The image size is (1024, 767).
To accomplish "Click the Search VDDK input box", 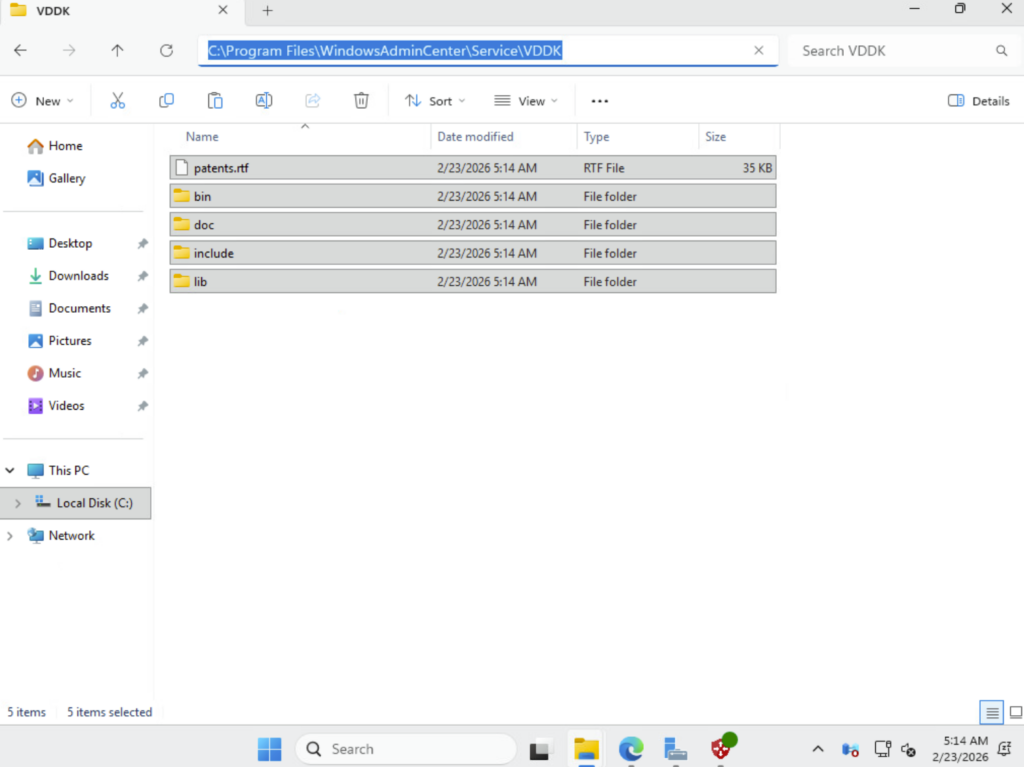I will tap(890, 51).
